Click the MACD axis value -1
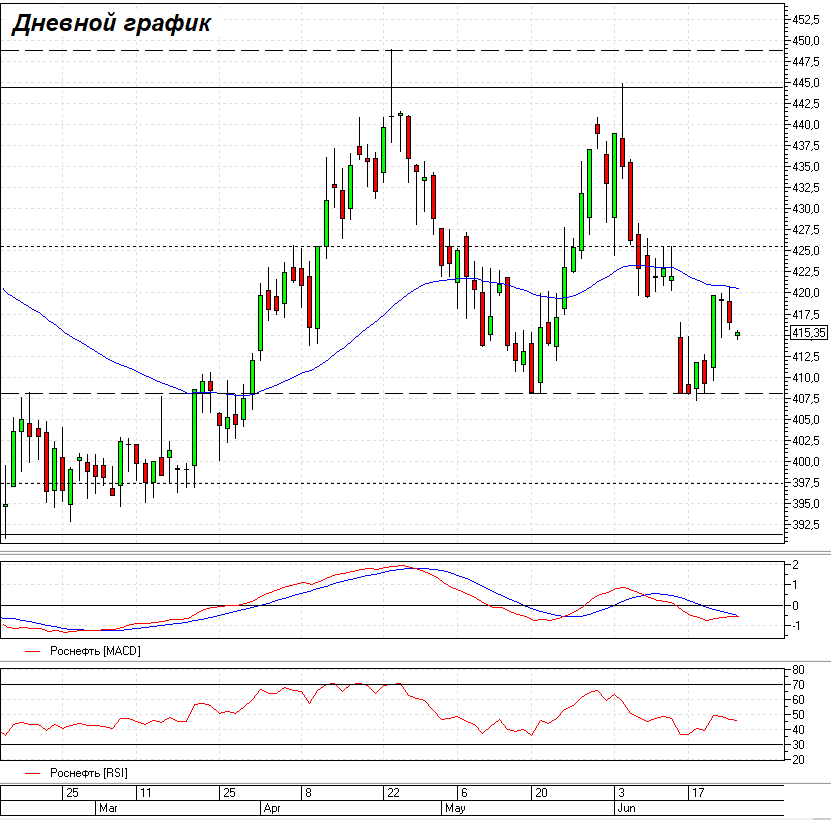 (795, 627)
